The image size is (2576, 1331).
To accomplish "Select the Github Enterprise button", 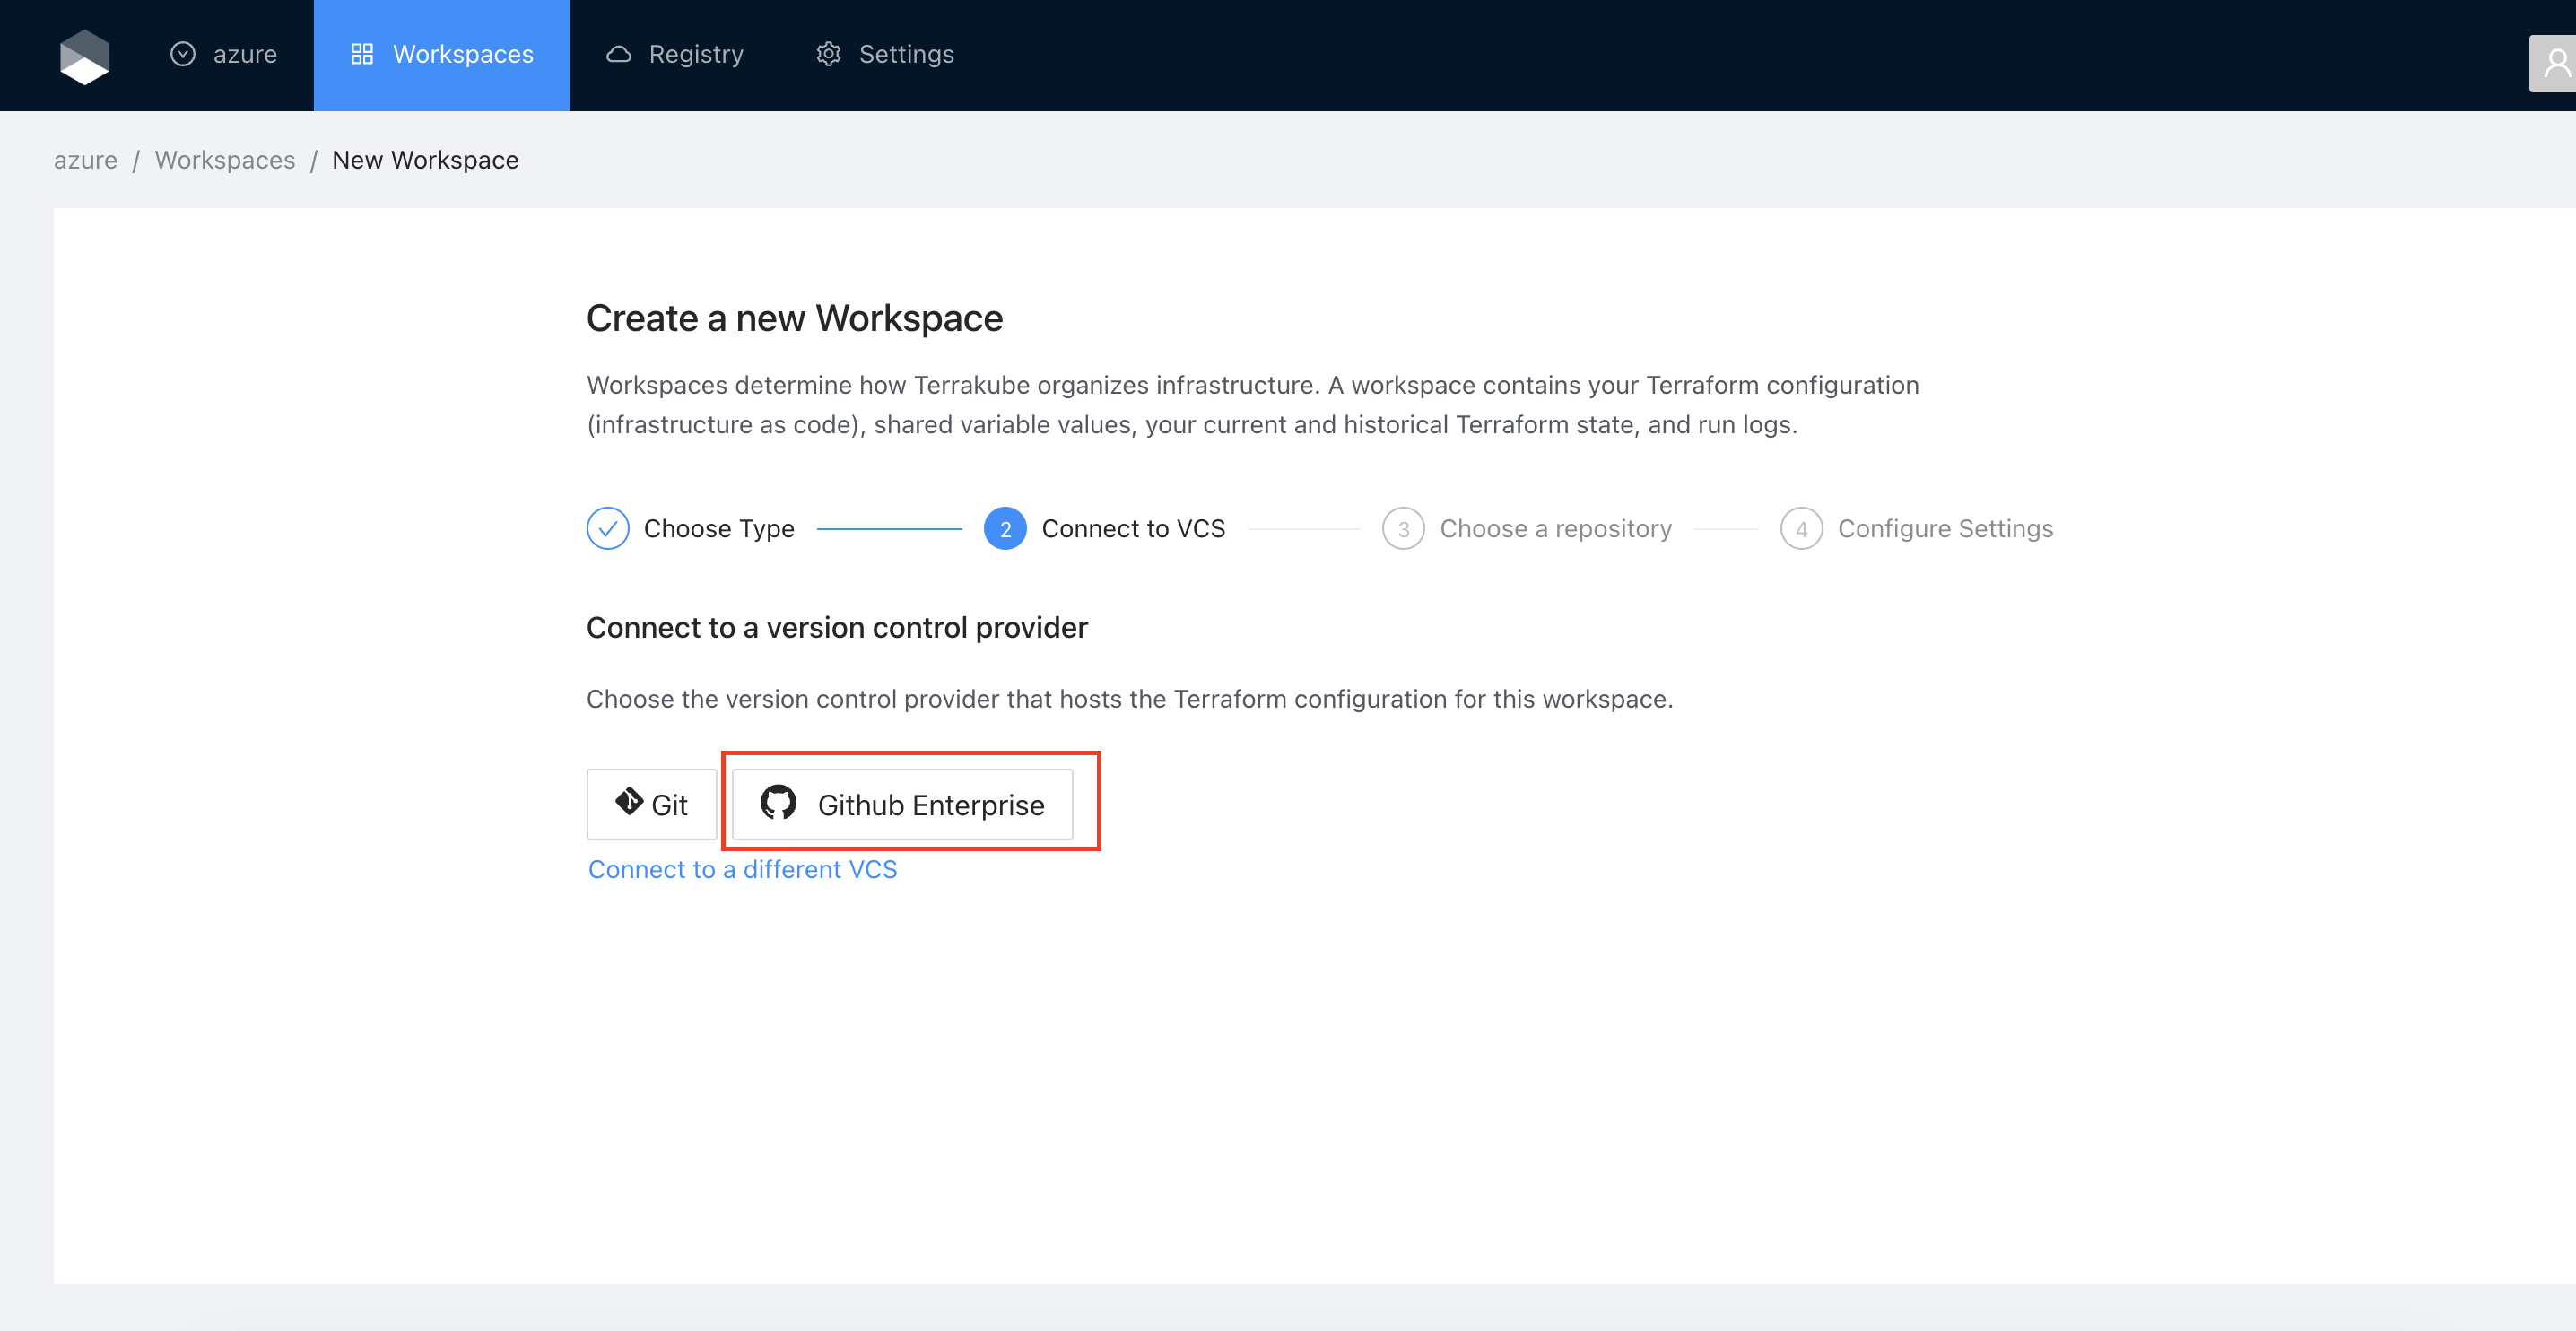I will coord(903,804).
